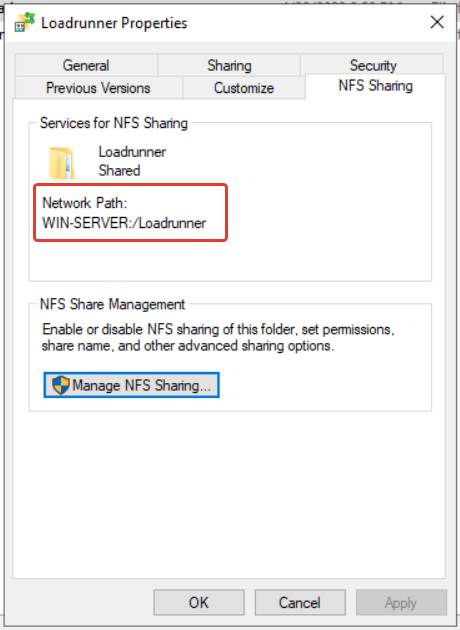The width and height of the screenshot is (460, 630).
Task: Click the WIN-SERVER:/Loadrunner network path text
Action: (x=124, y=223)
